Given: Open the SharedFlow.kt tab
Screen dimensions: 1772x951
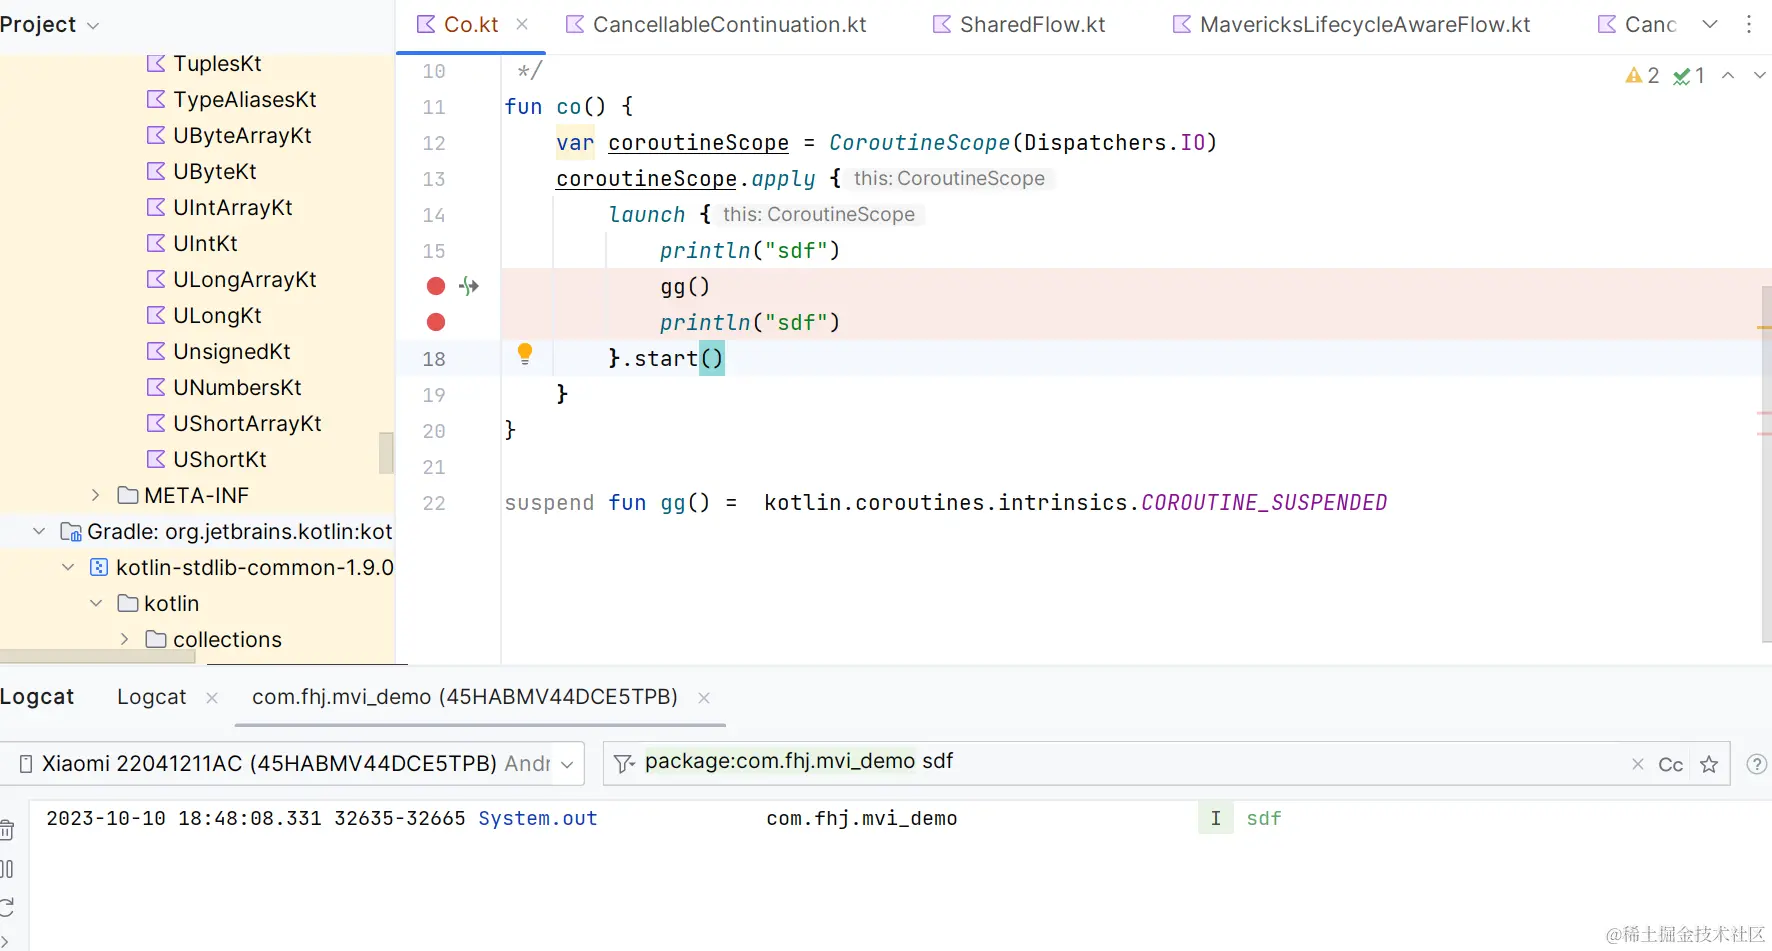Looking at the screenshot, I should [1019, 25].
